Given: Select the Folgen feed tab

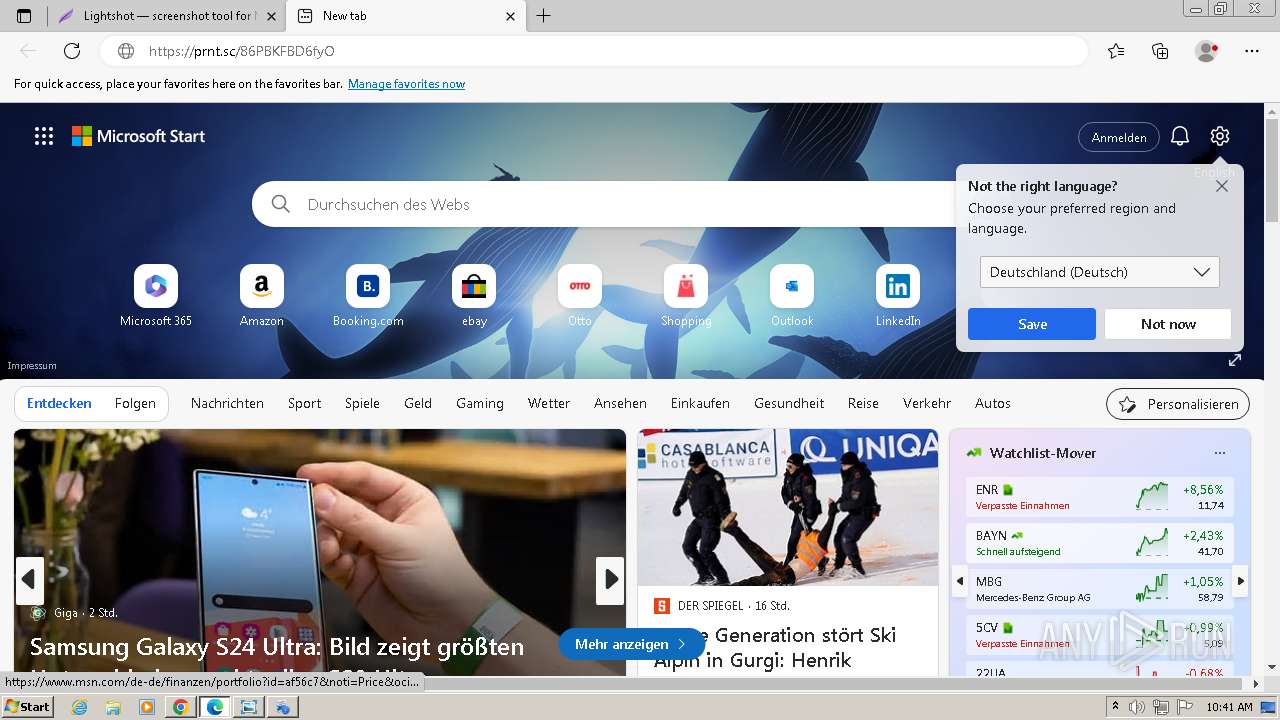Looking at the screenshot, I should (135, 403).
